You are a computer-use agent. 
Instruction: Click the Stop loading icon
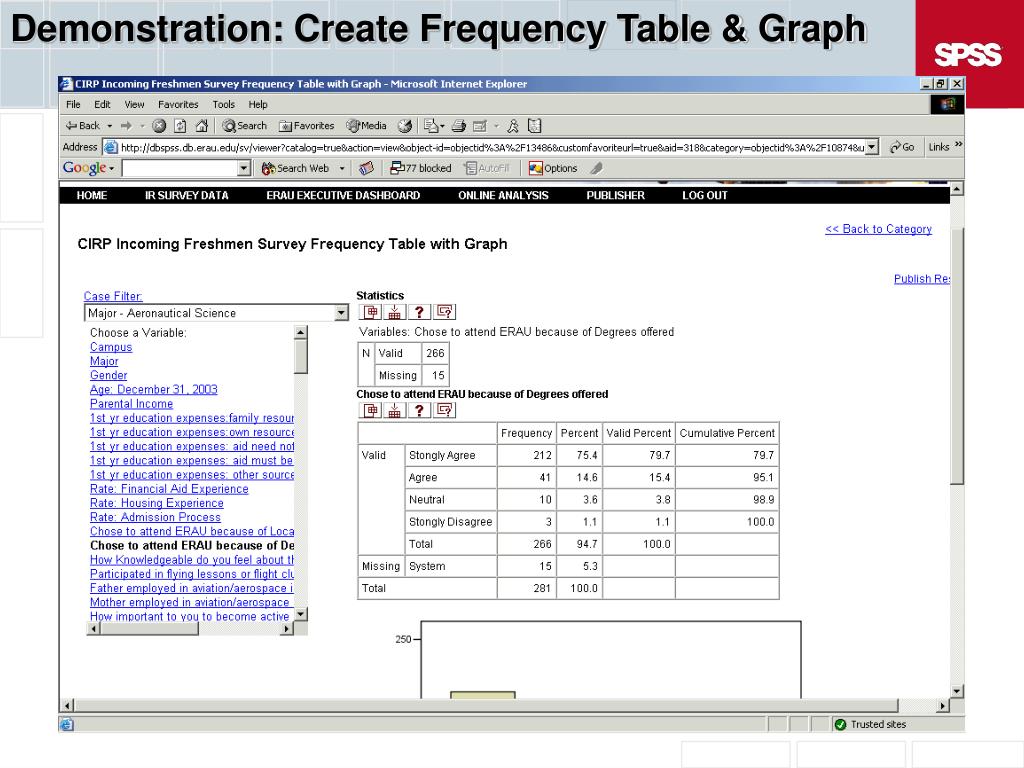point(159,125)
